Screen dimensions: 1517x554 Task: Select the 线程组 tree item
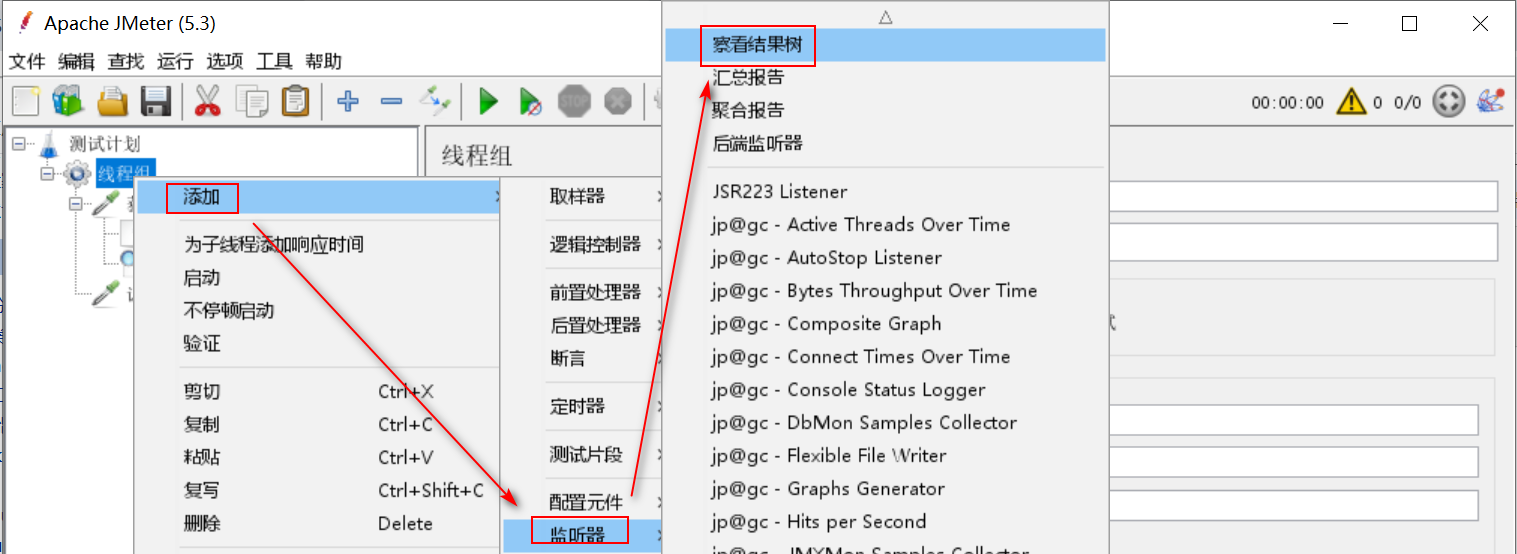point(125,172)
